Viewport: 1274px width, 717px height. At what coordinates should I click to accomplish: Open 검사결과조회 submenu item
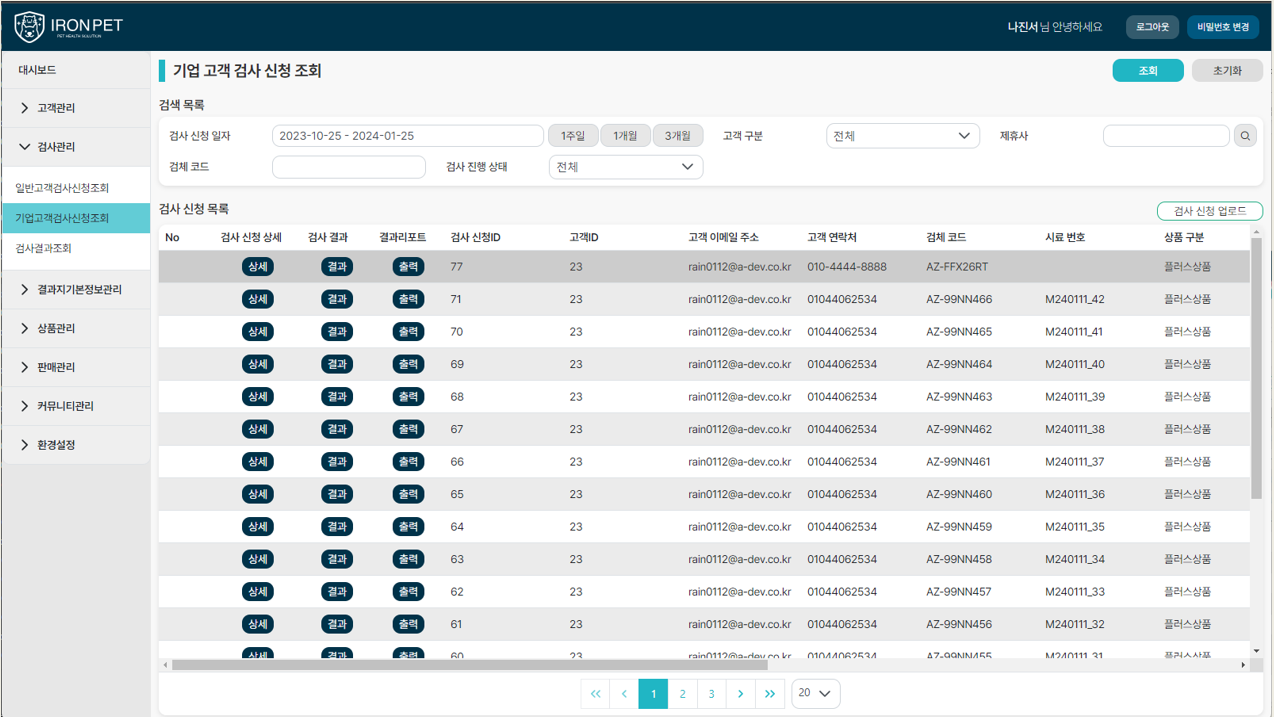[43, 248]
